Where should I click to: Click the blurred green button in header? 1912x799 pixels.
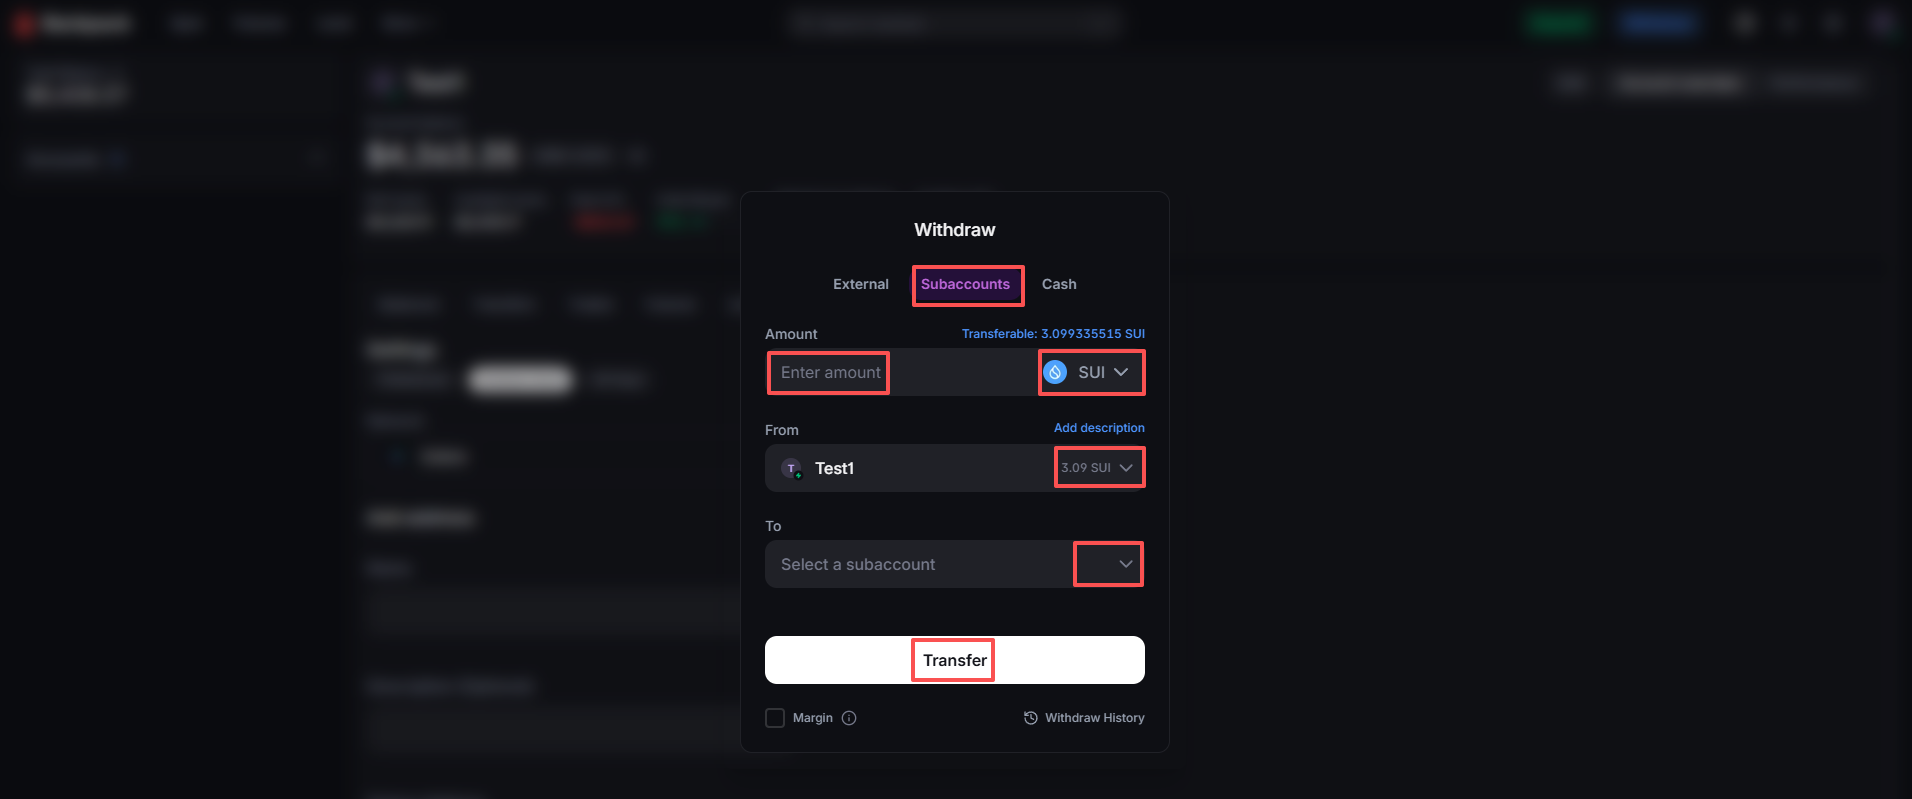(1558, 23)
